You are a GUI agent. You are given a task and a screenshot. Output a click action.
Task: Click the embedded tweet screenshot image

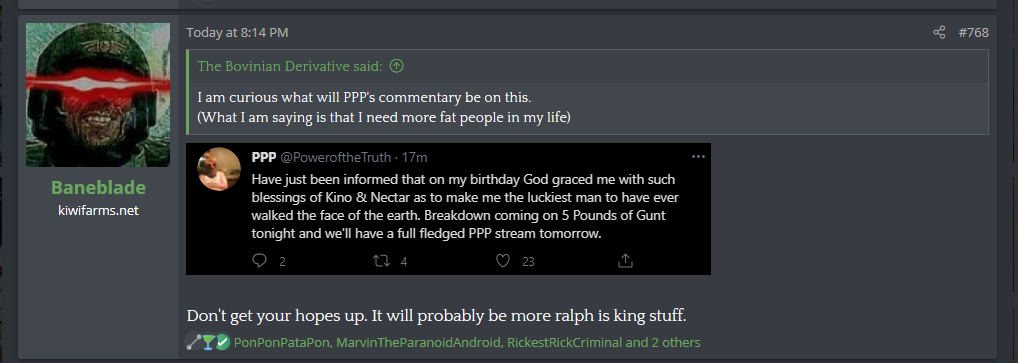pos(449,209)
